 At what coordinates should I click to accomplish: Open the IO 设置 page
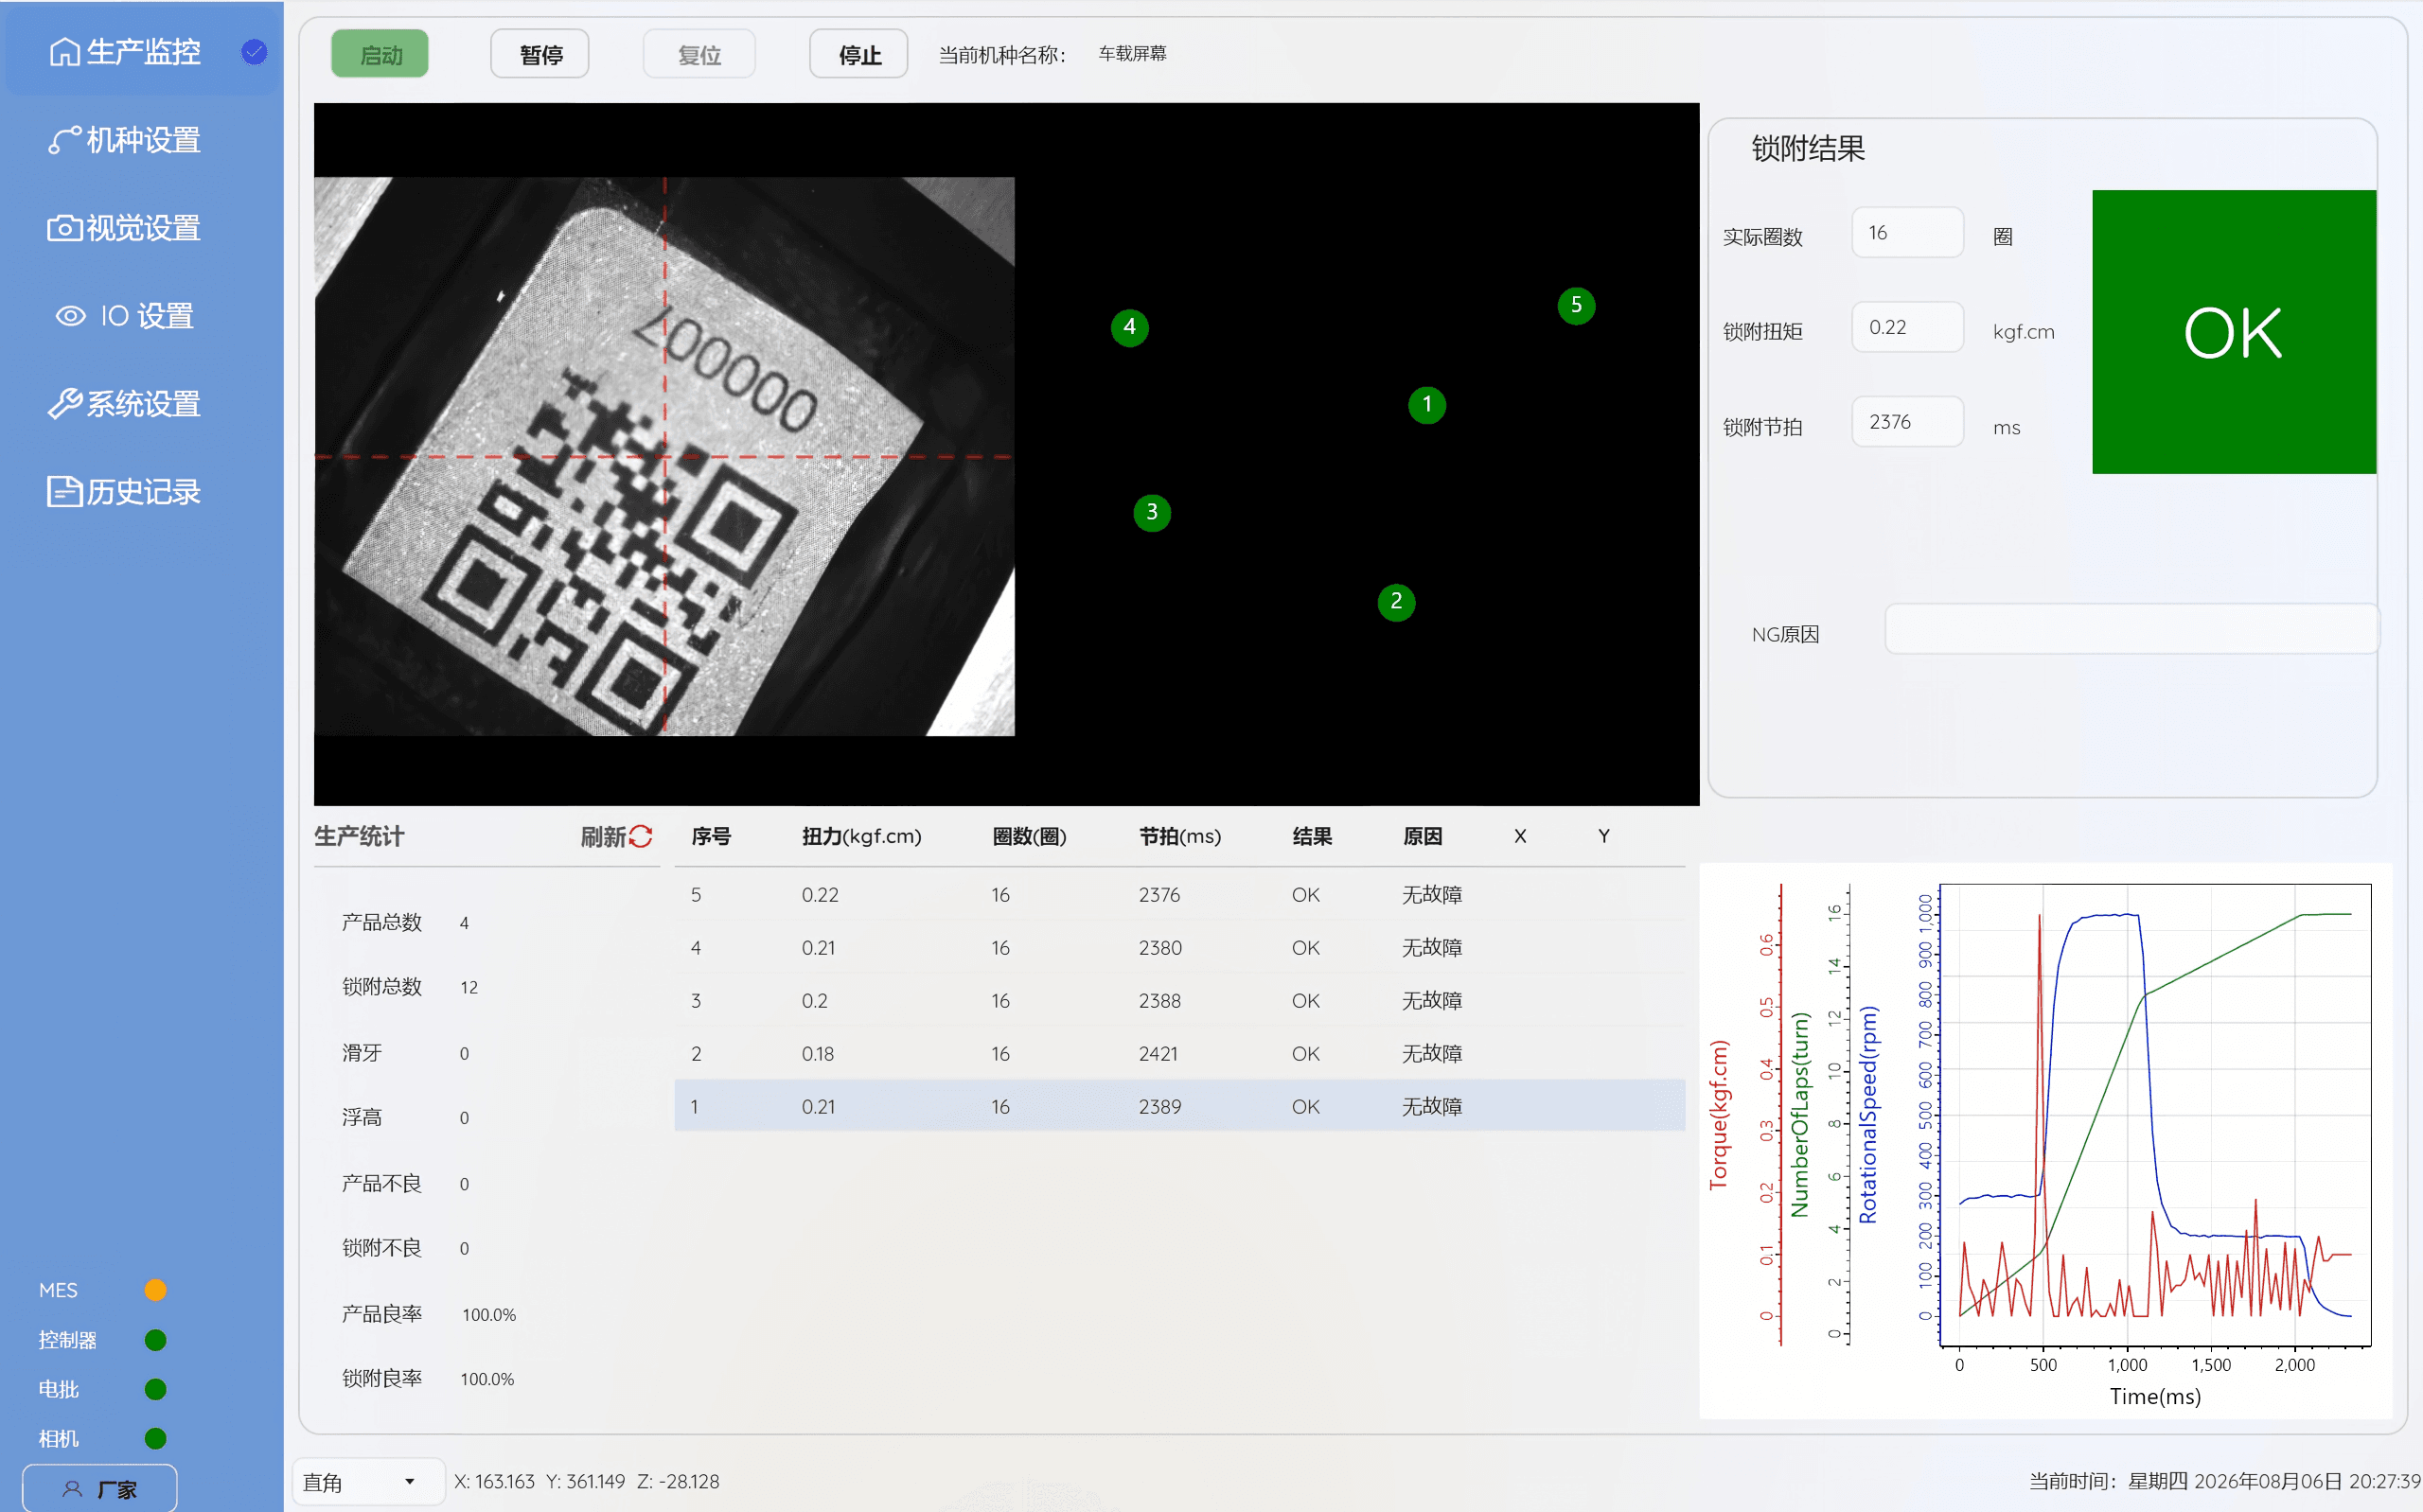126,316
